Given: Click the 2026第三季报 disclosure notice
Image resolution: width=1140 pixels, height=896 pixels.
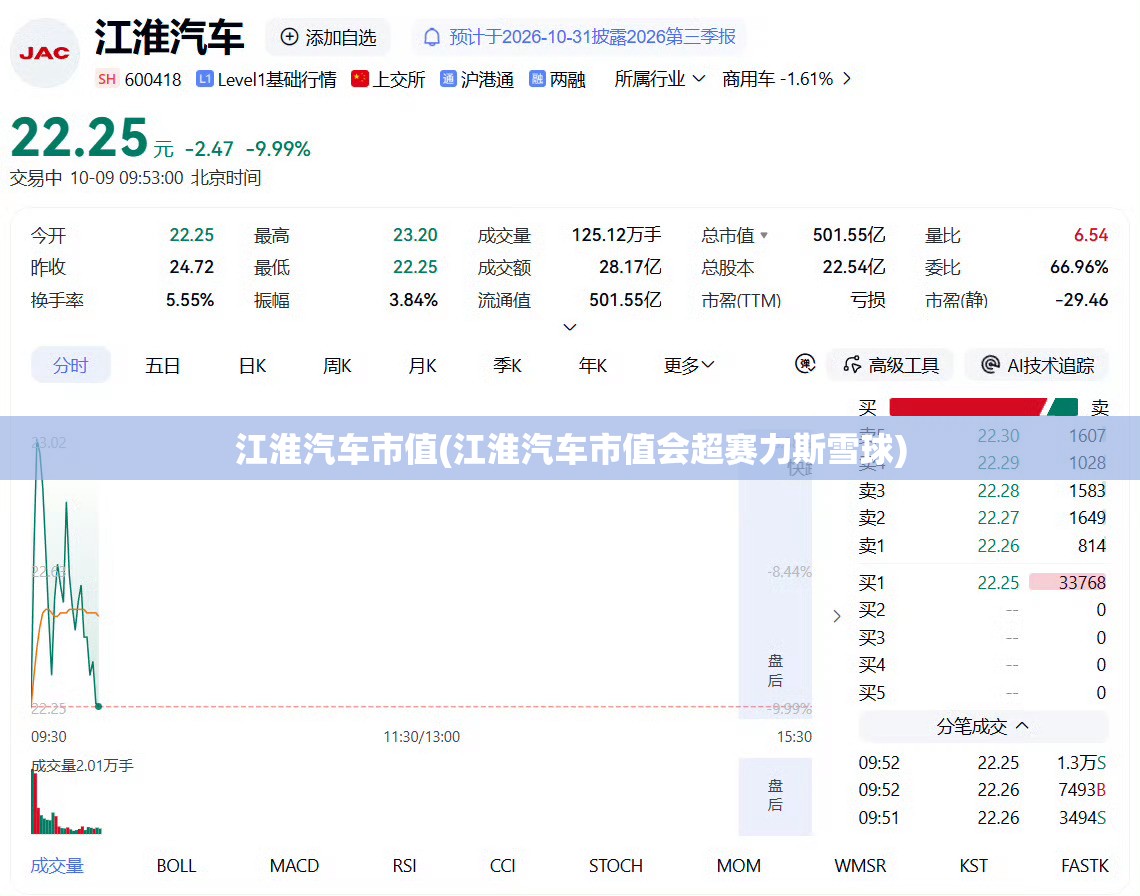Looking at the screenshot, I should 579,37.
